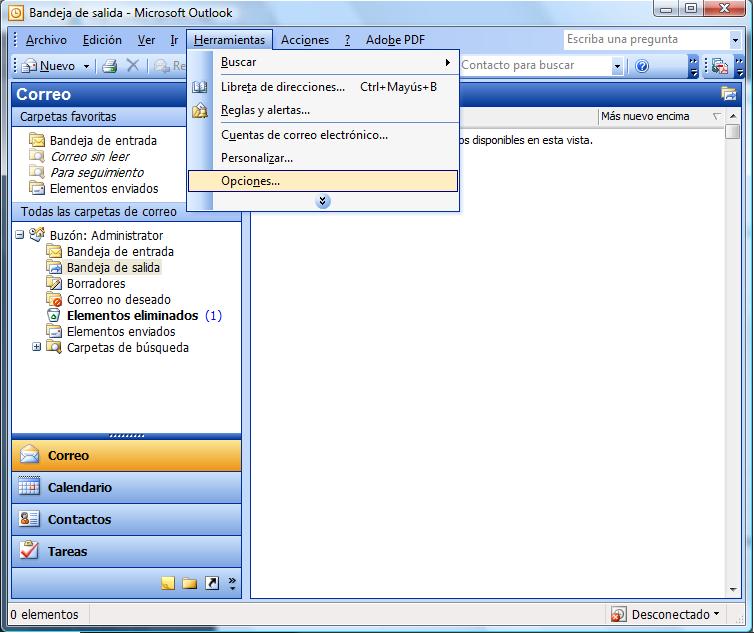Open Desconectado status dropdown
Screen dimensions: 754x633
click(x=716, y=614)
